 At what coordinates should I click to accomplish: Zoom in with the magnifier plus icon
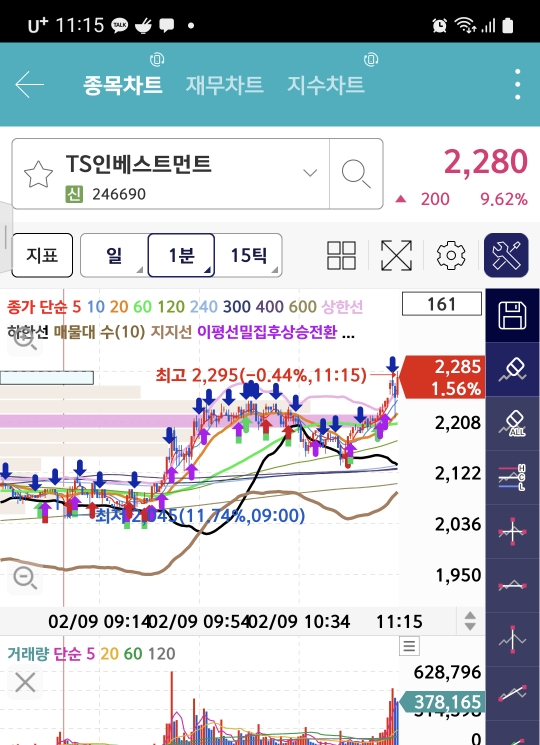point(25,337)
